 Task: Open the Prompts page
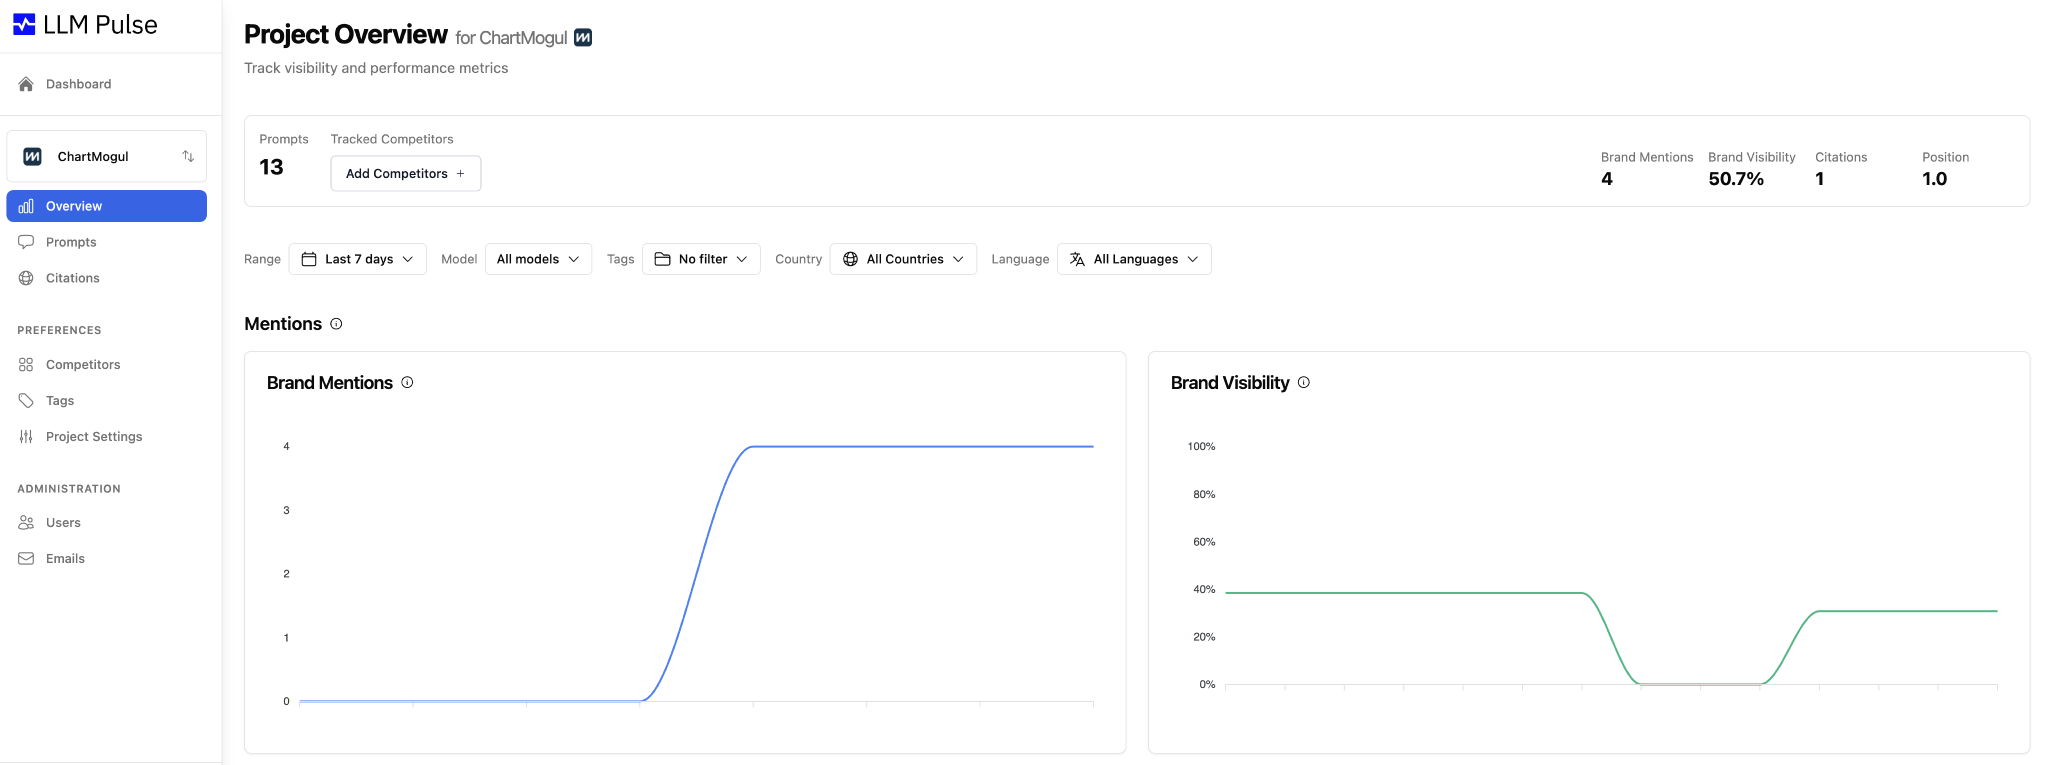tap(107, 242)
